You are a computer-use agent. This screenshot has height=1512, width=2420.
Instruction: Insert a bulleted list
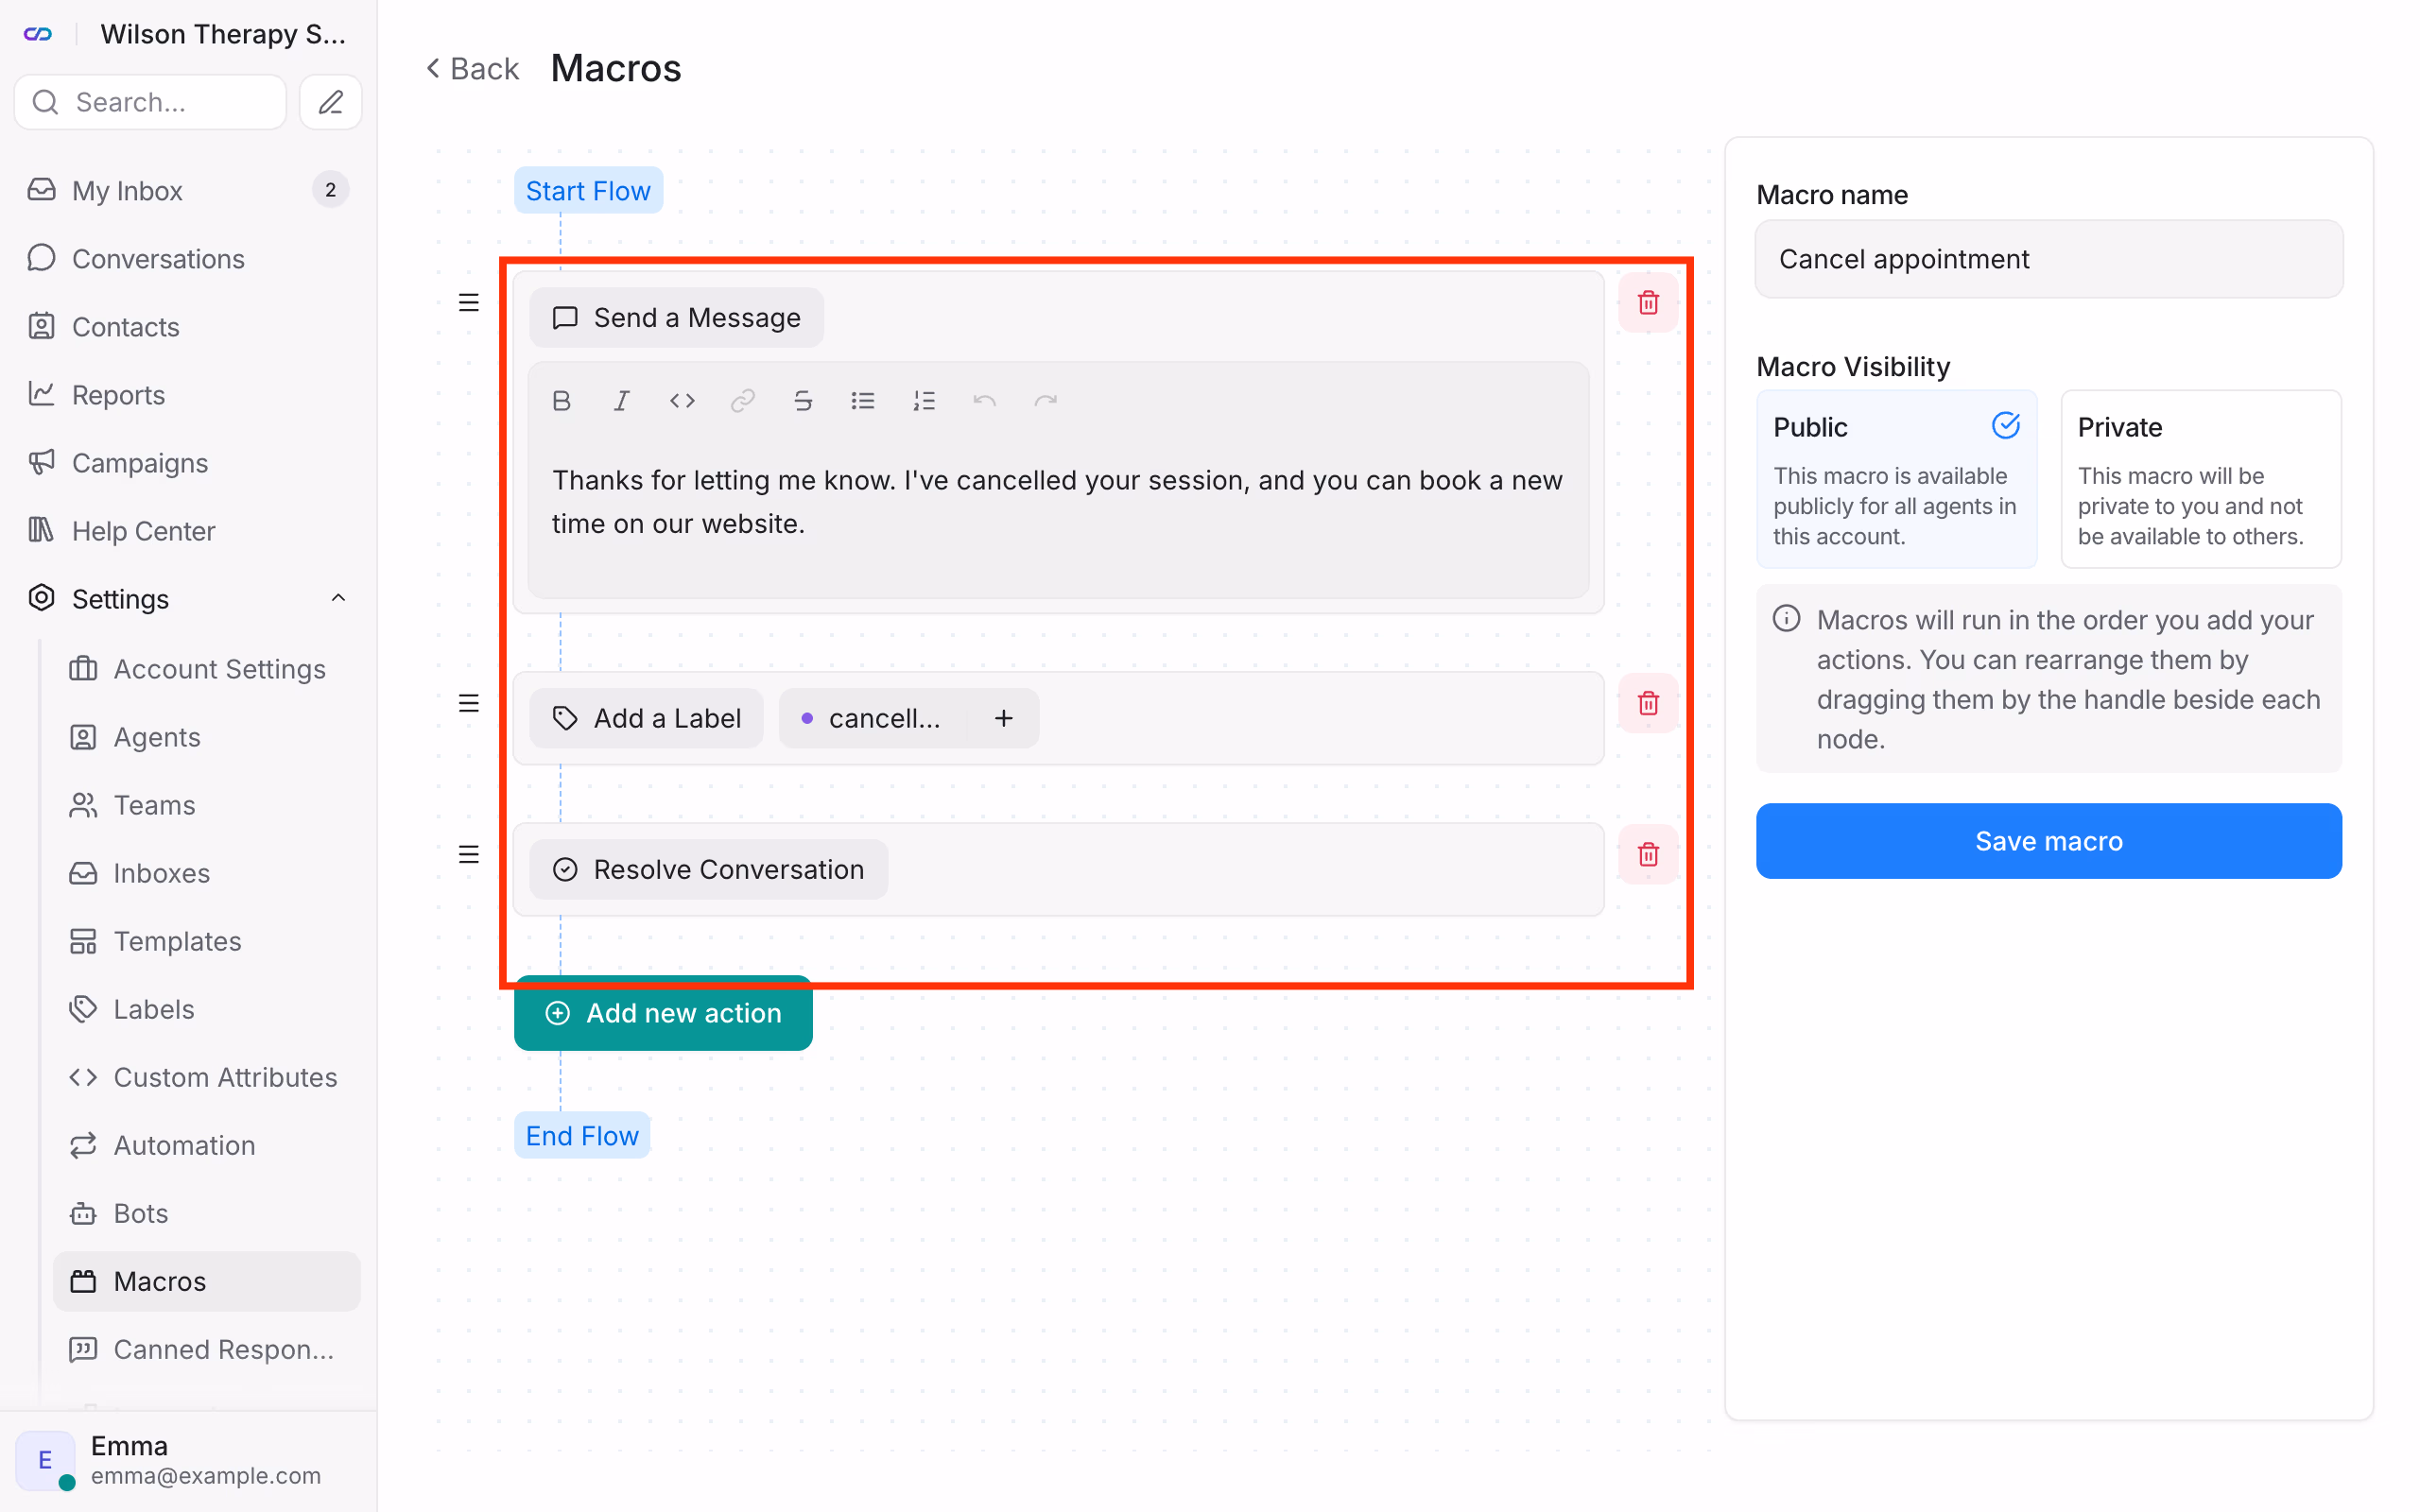point(863,401)
